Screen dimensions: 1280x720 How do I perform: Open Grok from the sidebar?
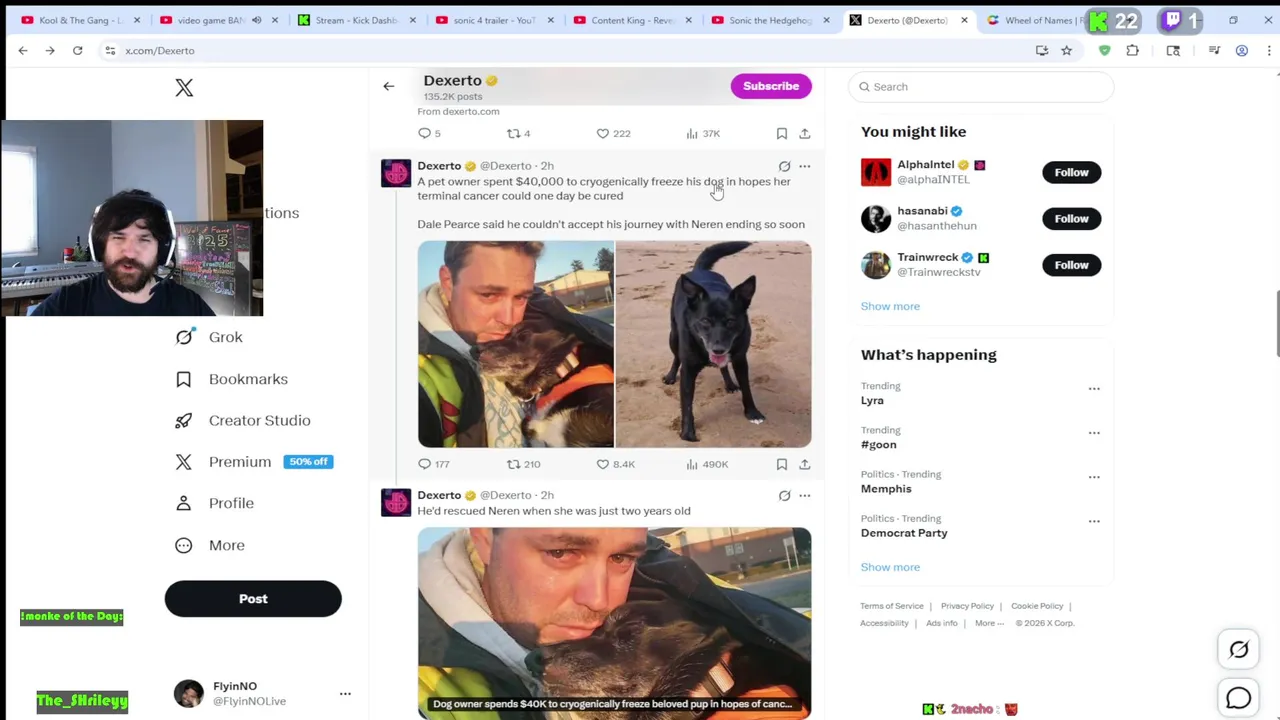click(x=209, y=337)
